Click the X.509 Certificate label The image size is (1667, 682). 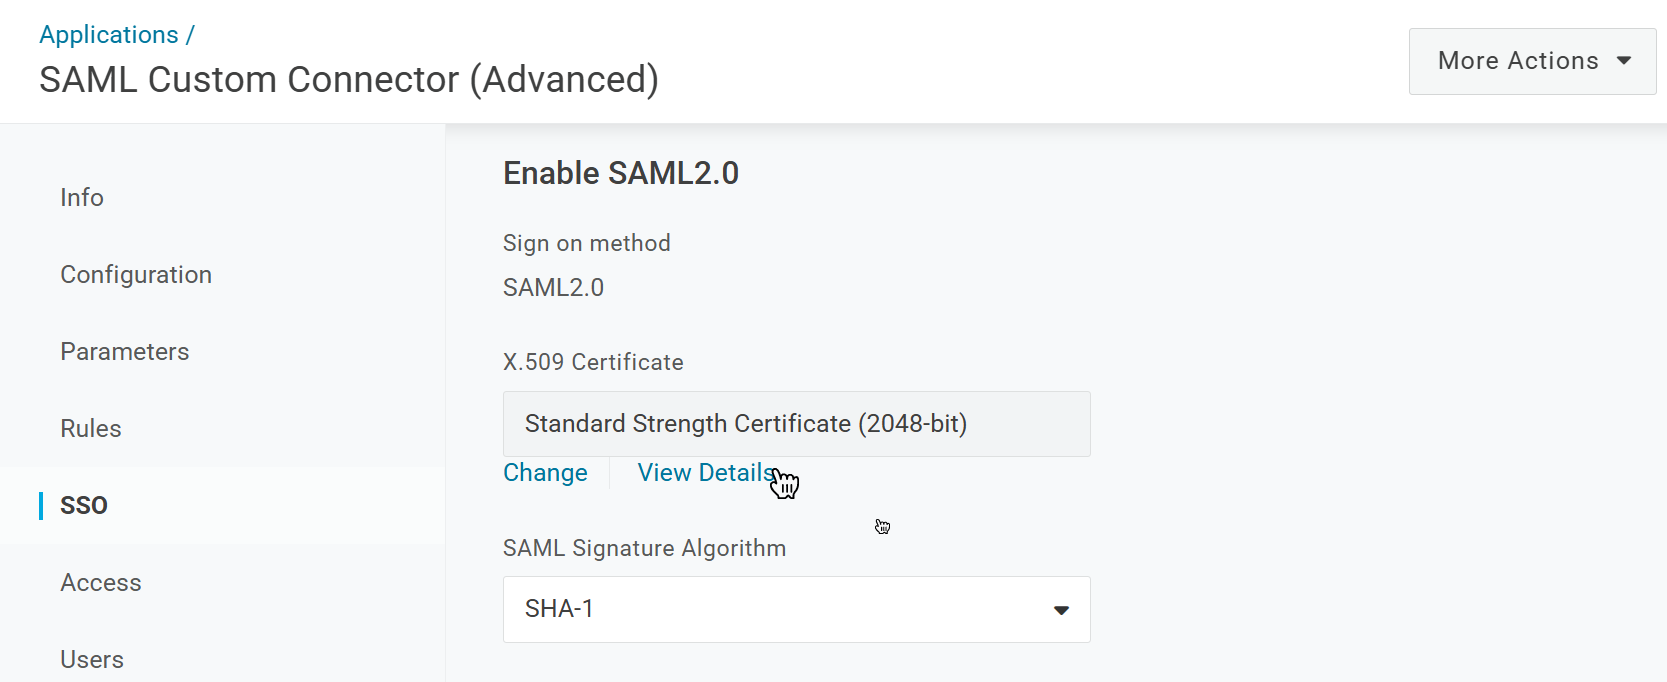coord(593,362)
